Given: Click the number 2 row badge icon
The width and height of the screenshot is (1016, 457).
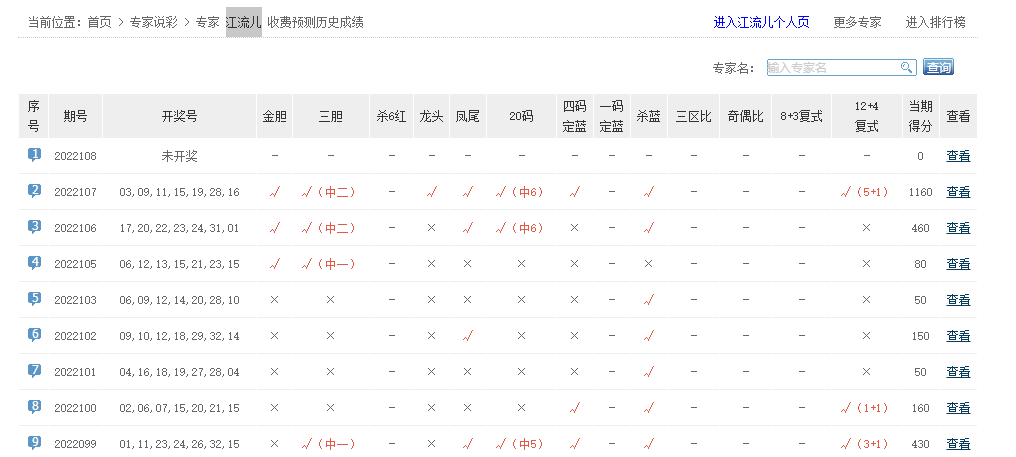Looking at the screenshot, I should pos(34,191).
